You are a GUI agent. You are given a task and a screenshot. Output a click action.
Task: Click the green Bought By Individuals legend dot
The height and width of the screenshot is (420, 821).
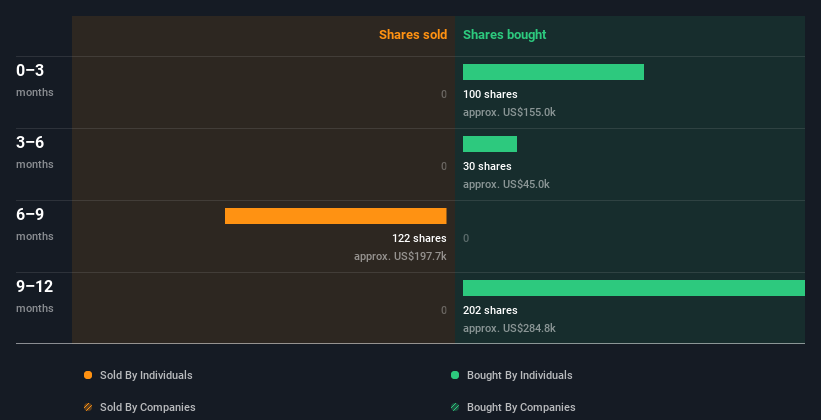pos(455,375)
